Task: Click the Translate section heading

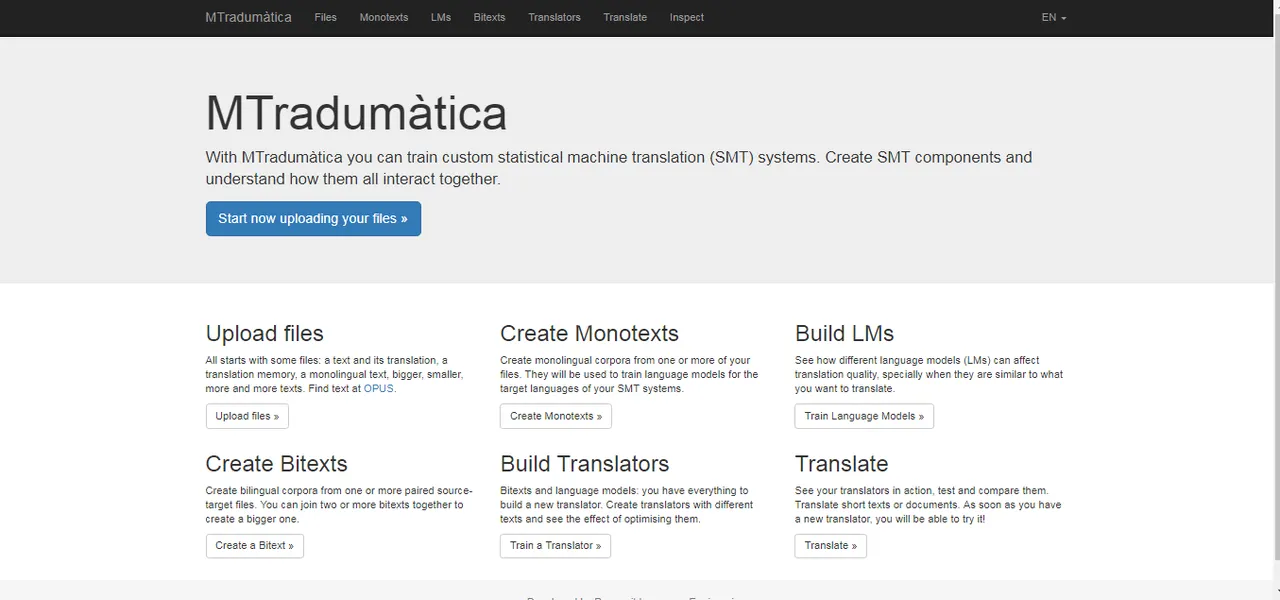Action: click(841, 464)
